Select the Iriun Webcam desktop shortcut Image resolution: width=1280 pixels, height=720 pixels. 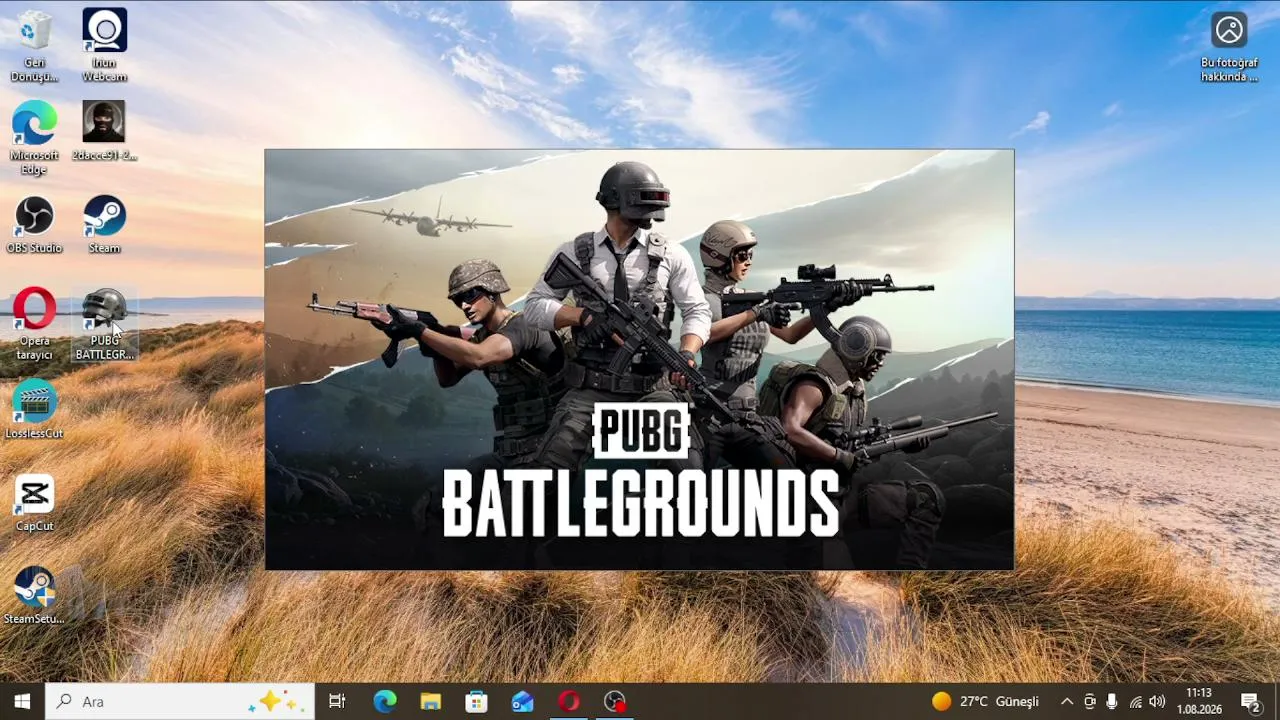(x=104, y=46)
